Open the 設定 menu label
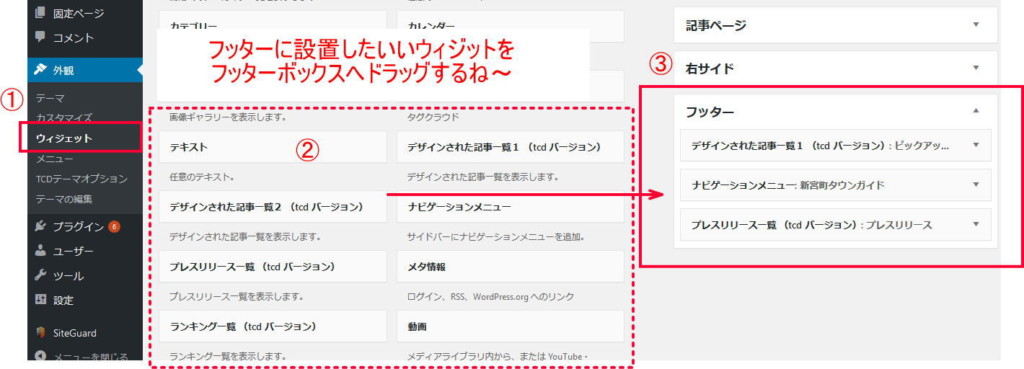The image size is (1024, 369). coord(63,301)
